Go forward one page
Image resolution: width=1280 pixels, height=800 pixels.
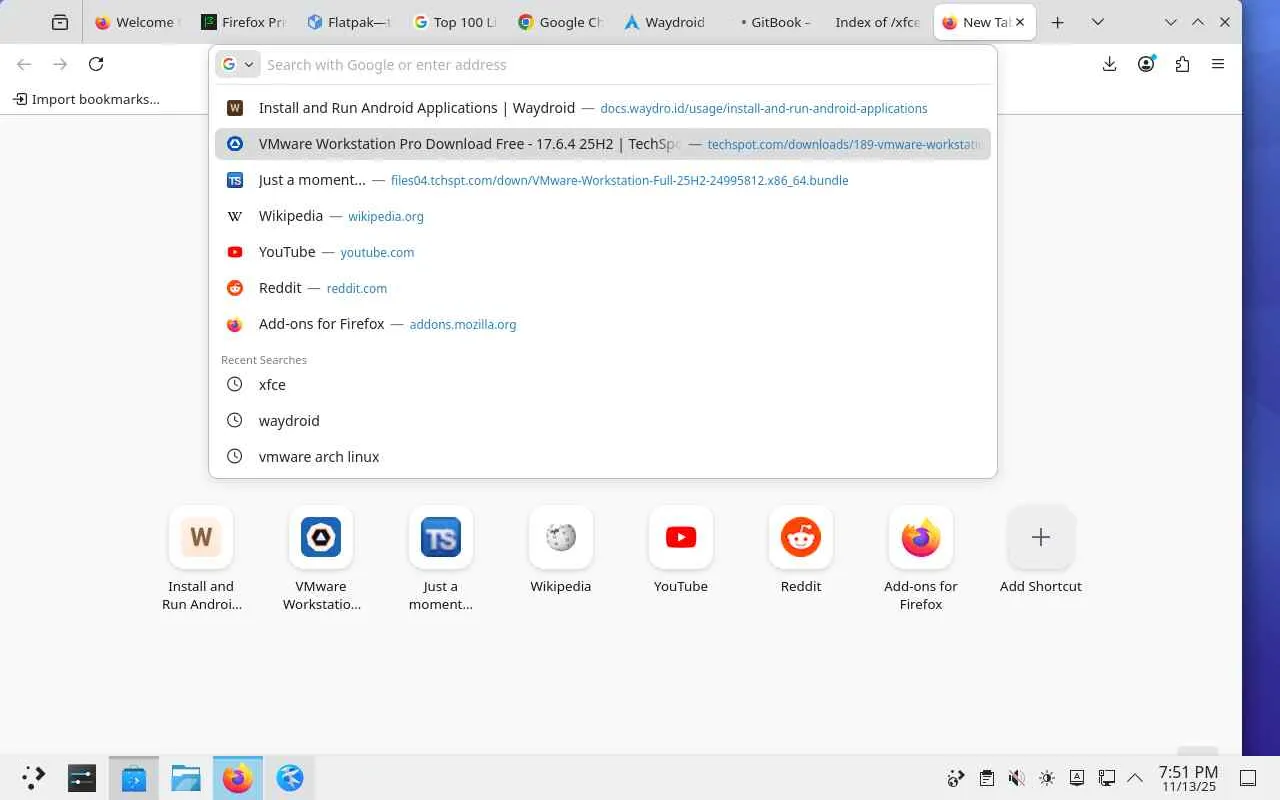pos(60,64)
